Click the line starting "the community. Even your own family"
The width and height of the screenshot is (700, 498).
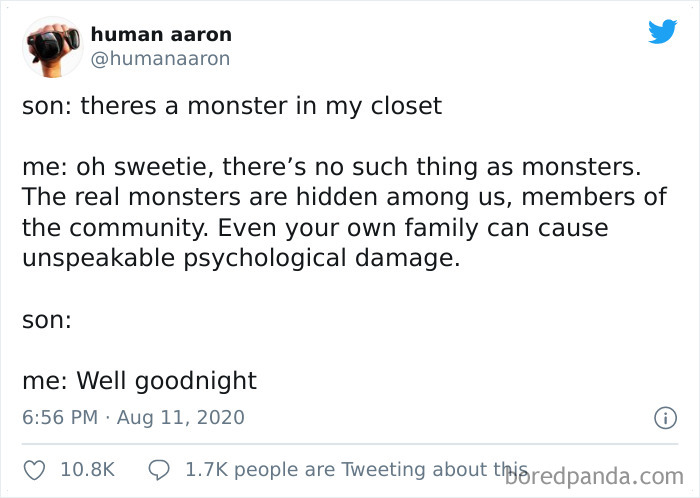[315, 227]
